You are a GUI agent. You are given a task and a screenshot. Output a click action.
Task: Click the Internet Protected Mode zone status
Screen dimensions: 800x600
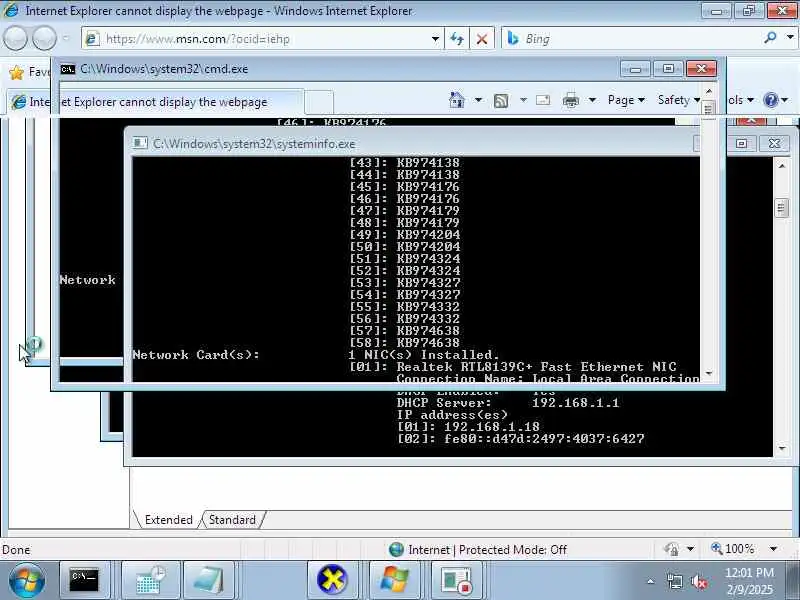[x=487, y=549]
